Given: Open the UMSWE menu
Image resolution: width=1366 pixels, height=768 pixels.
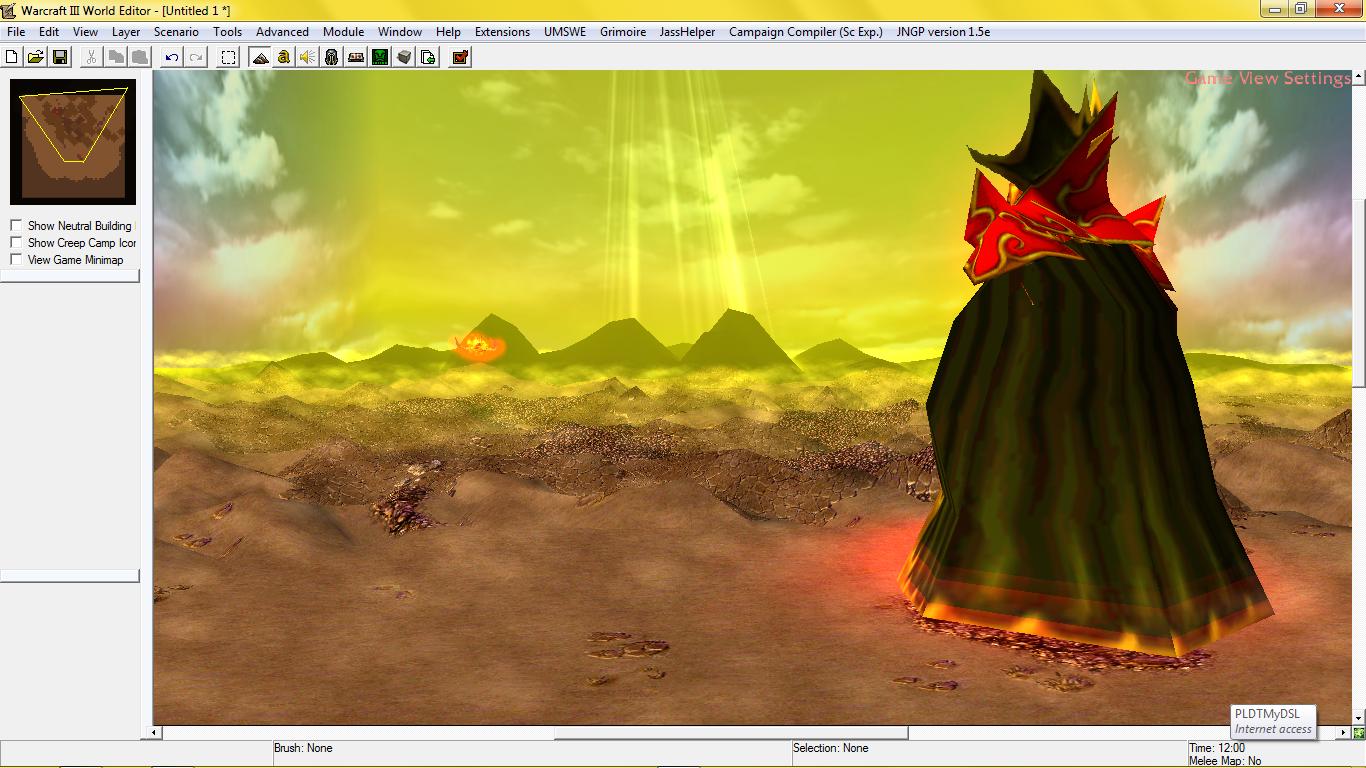Looking at the screenshot, I should pyautogui.click(x=565, y=32).
